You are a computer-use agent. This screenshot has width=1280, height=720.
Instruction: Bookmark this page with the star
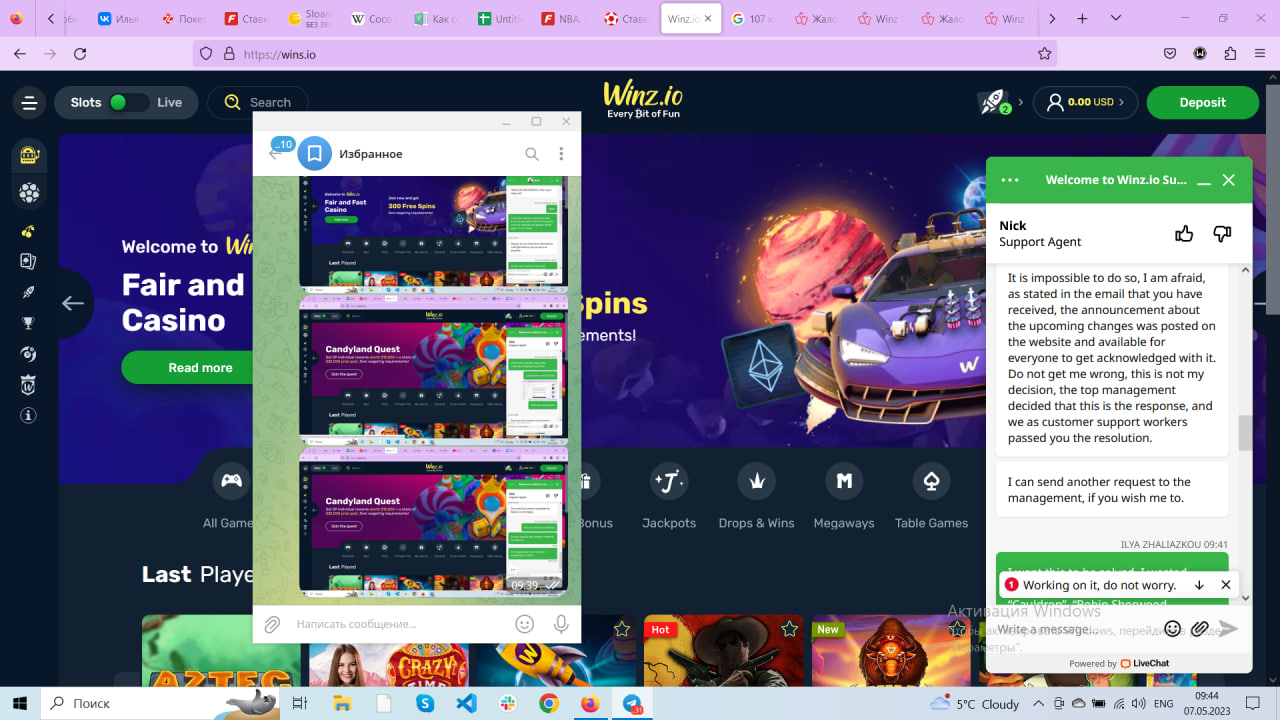pyautogui.click(x=1044, y=54)
